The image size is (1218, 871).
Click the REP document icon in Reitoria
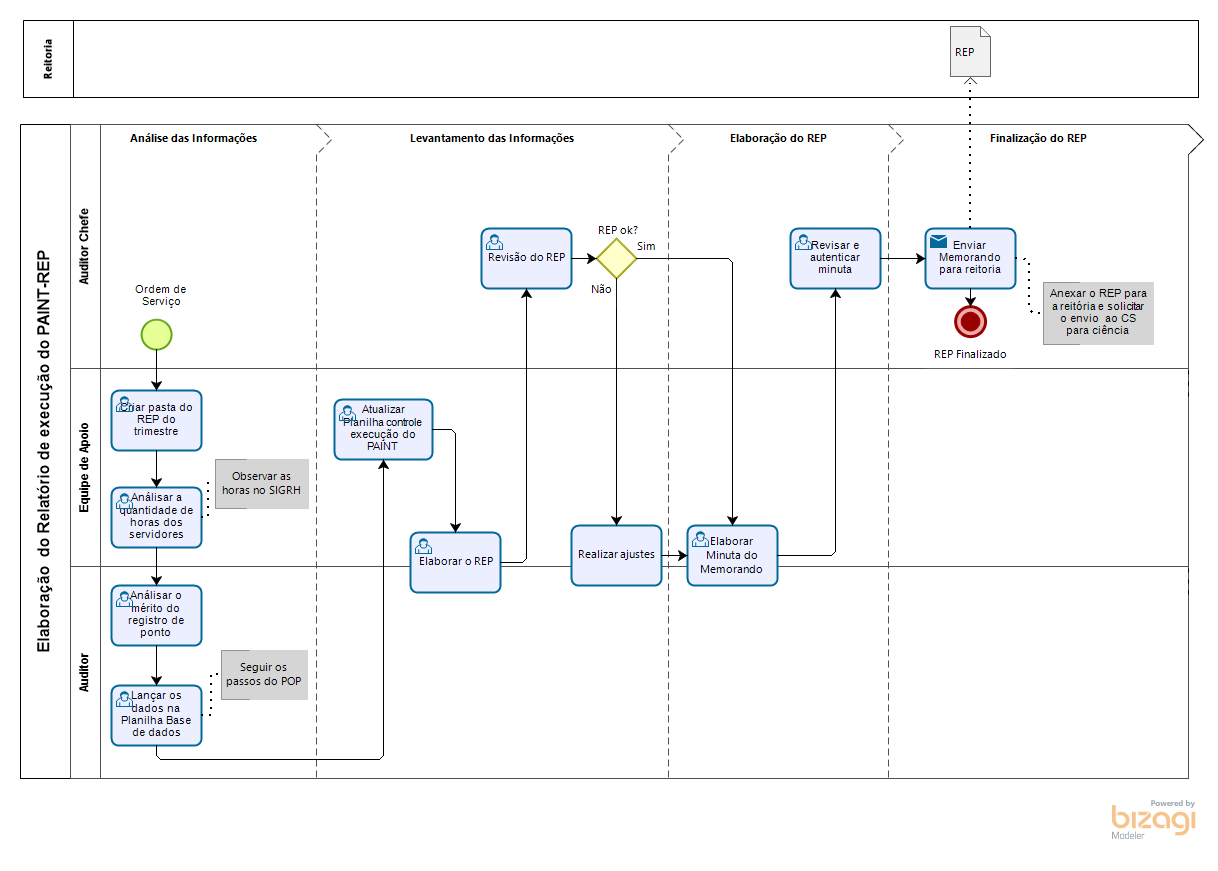[x=969, y=52]
